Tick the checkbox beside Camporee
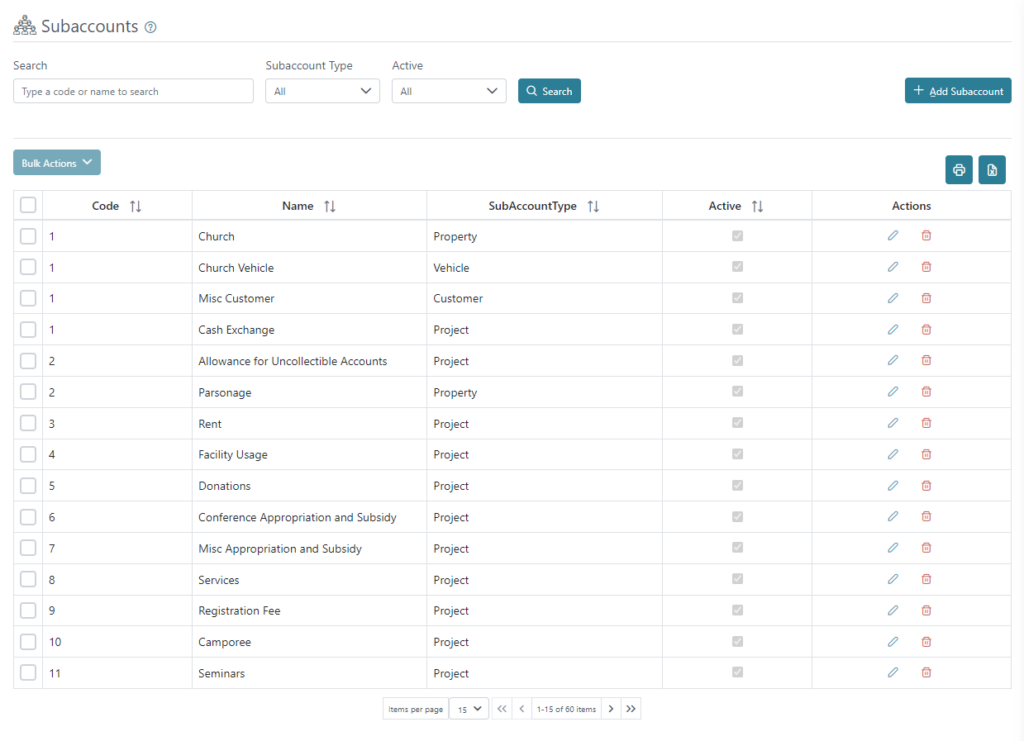 pos(28,642)
